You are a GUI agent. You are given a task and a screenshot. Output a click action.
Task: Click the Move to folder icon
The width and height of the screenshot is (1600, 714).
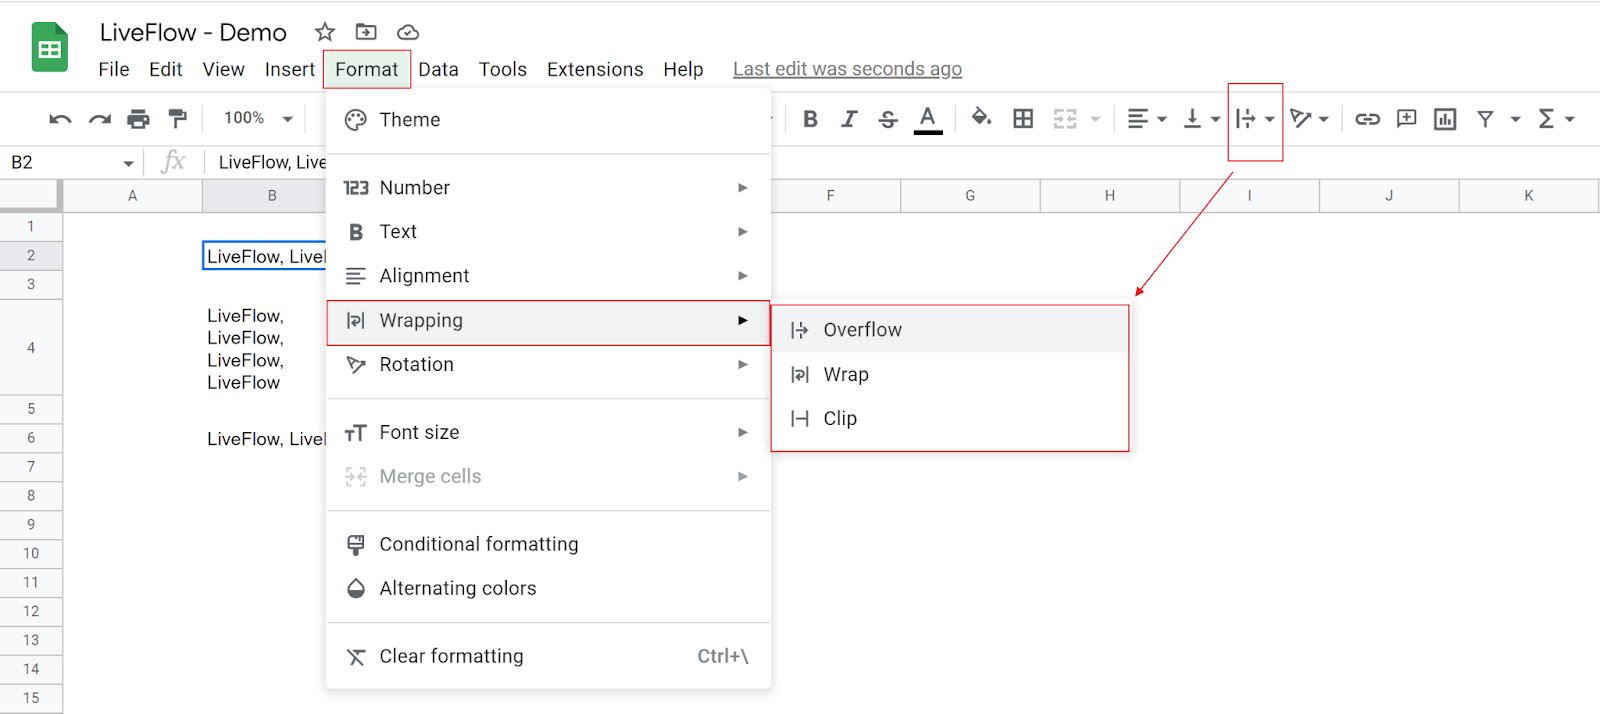pyautogui.click(x=366, y=32)
